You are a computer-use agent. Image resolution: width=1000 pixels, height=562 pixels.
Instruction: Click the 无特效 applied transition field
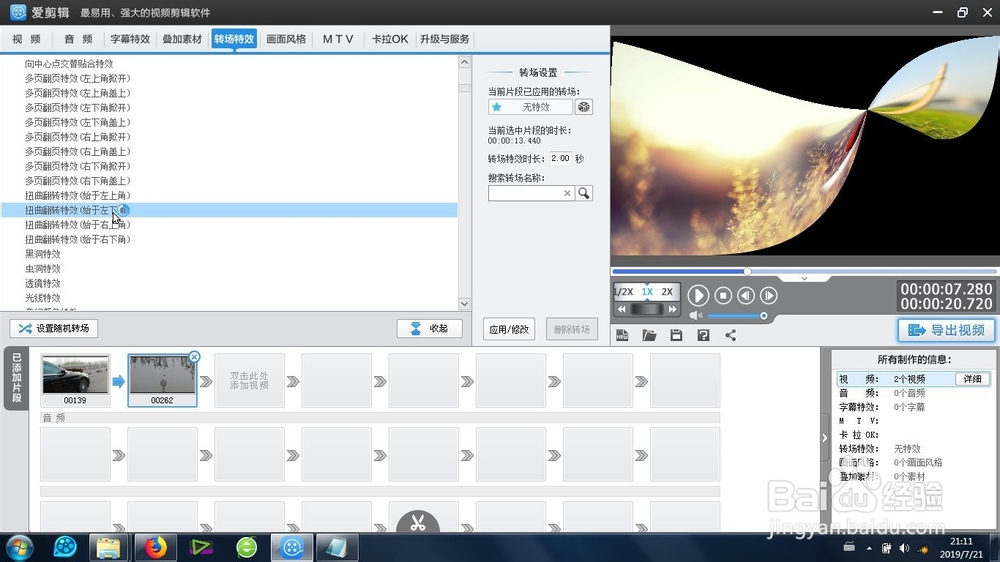pos(530,107)
